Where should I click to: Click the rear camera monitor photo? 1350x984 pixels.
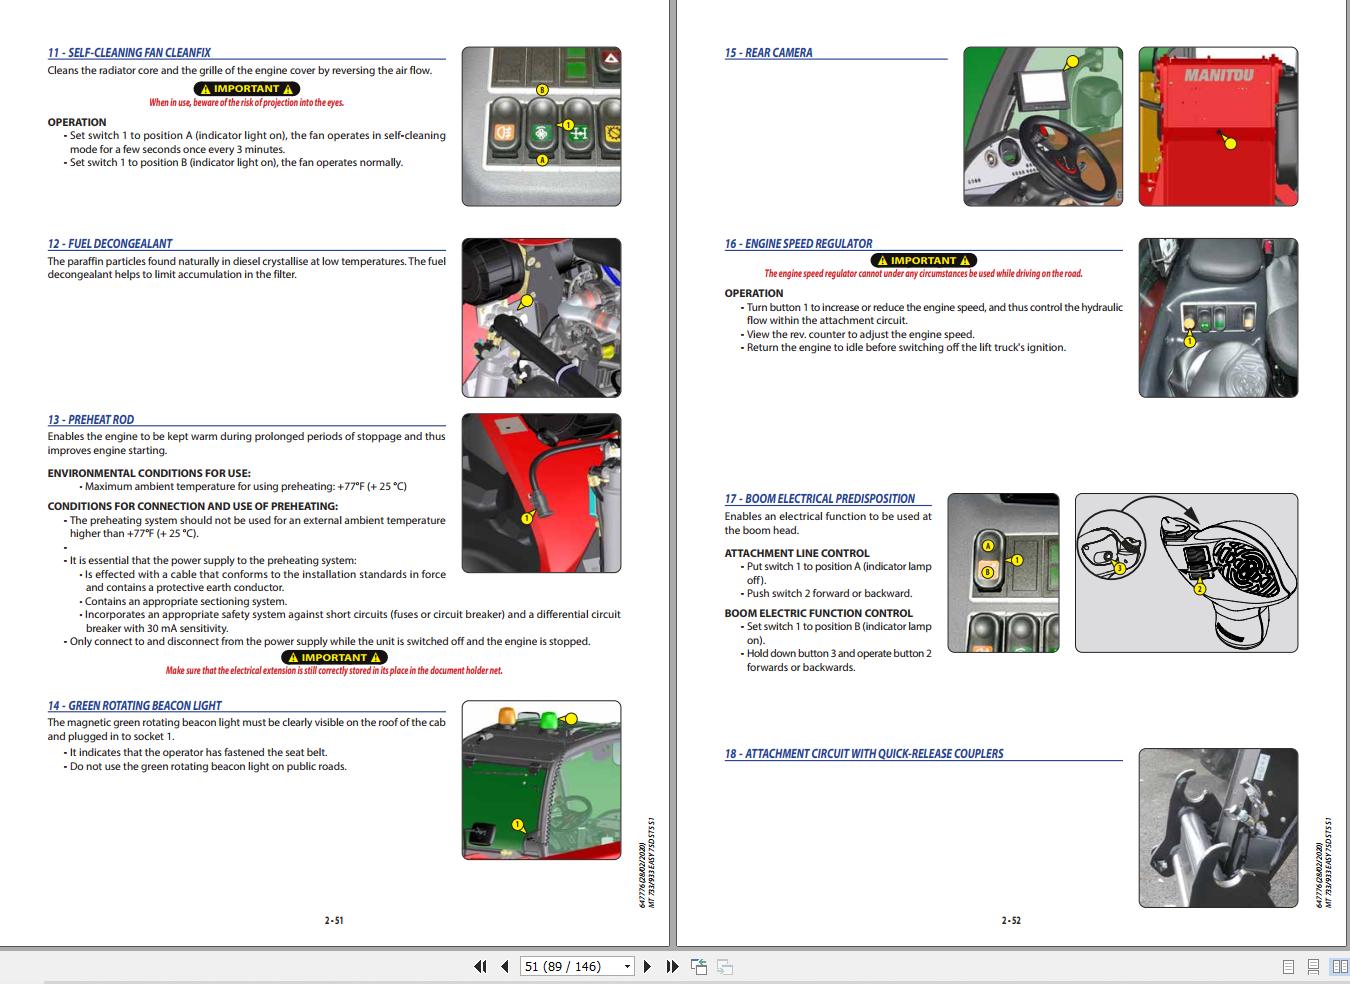(x=1043, y=126)
